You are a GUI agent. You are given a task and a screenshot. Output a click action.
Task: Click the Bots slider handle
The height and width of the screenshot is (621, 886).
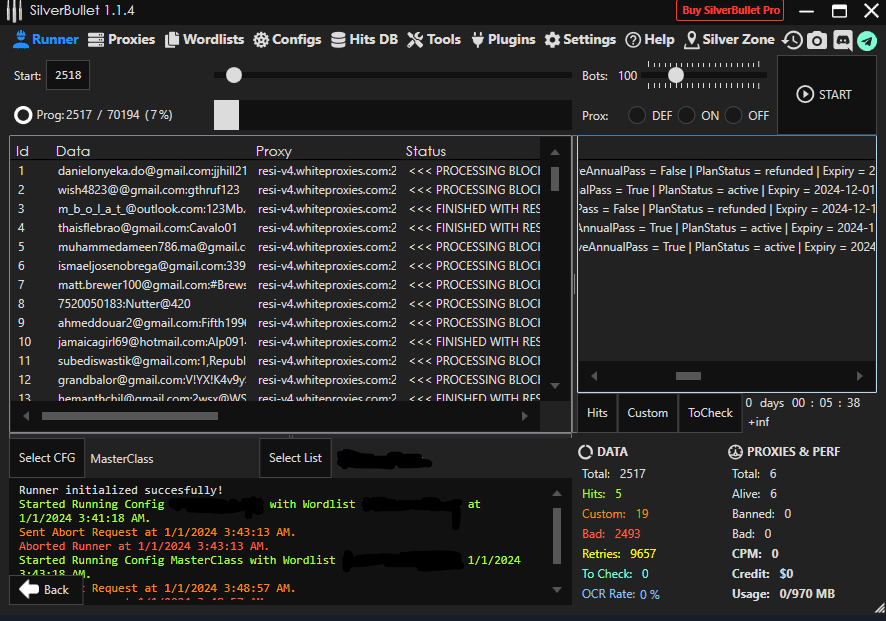pos(676,75)
